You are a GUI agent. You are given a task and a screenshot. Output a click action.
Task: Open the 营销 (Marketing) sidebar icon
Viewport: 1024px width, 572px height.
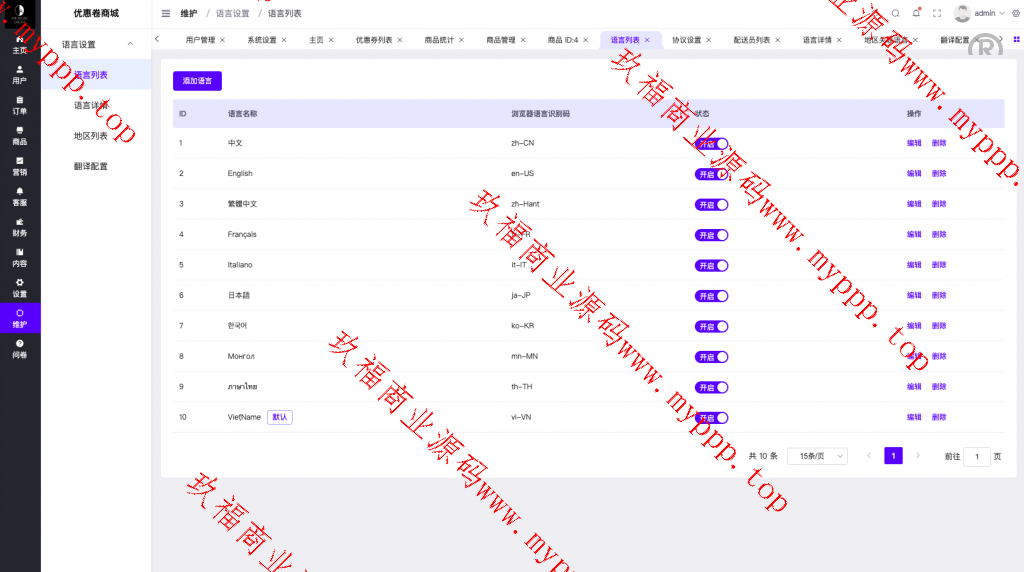[x=19, y=166]
